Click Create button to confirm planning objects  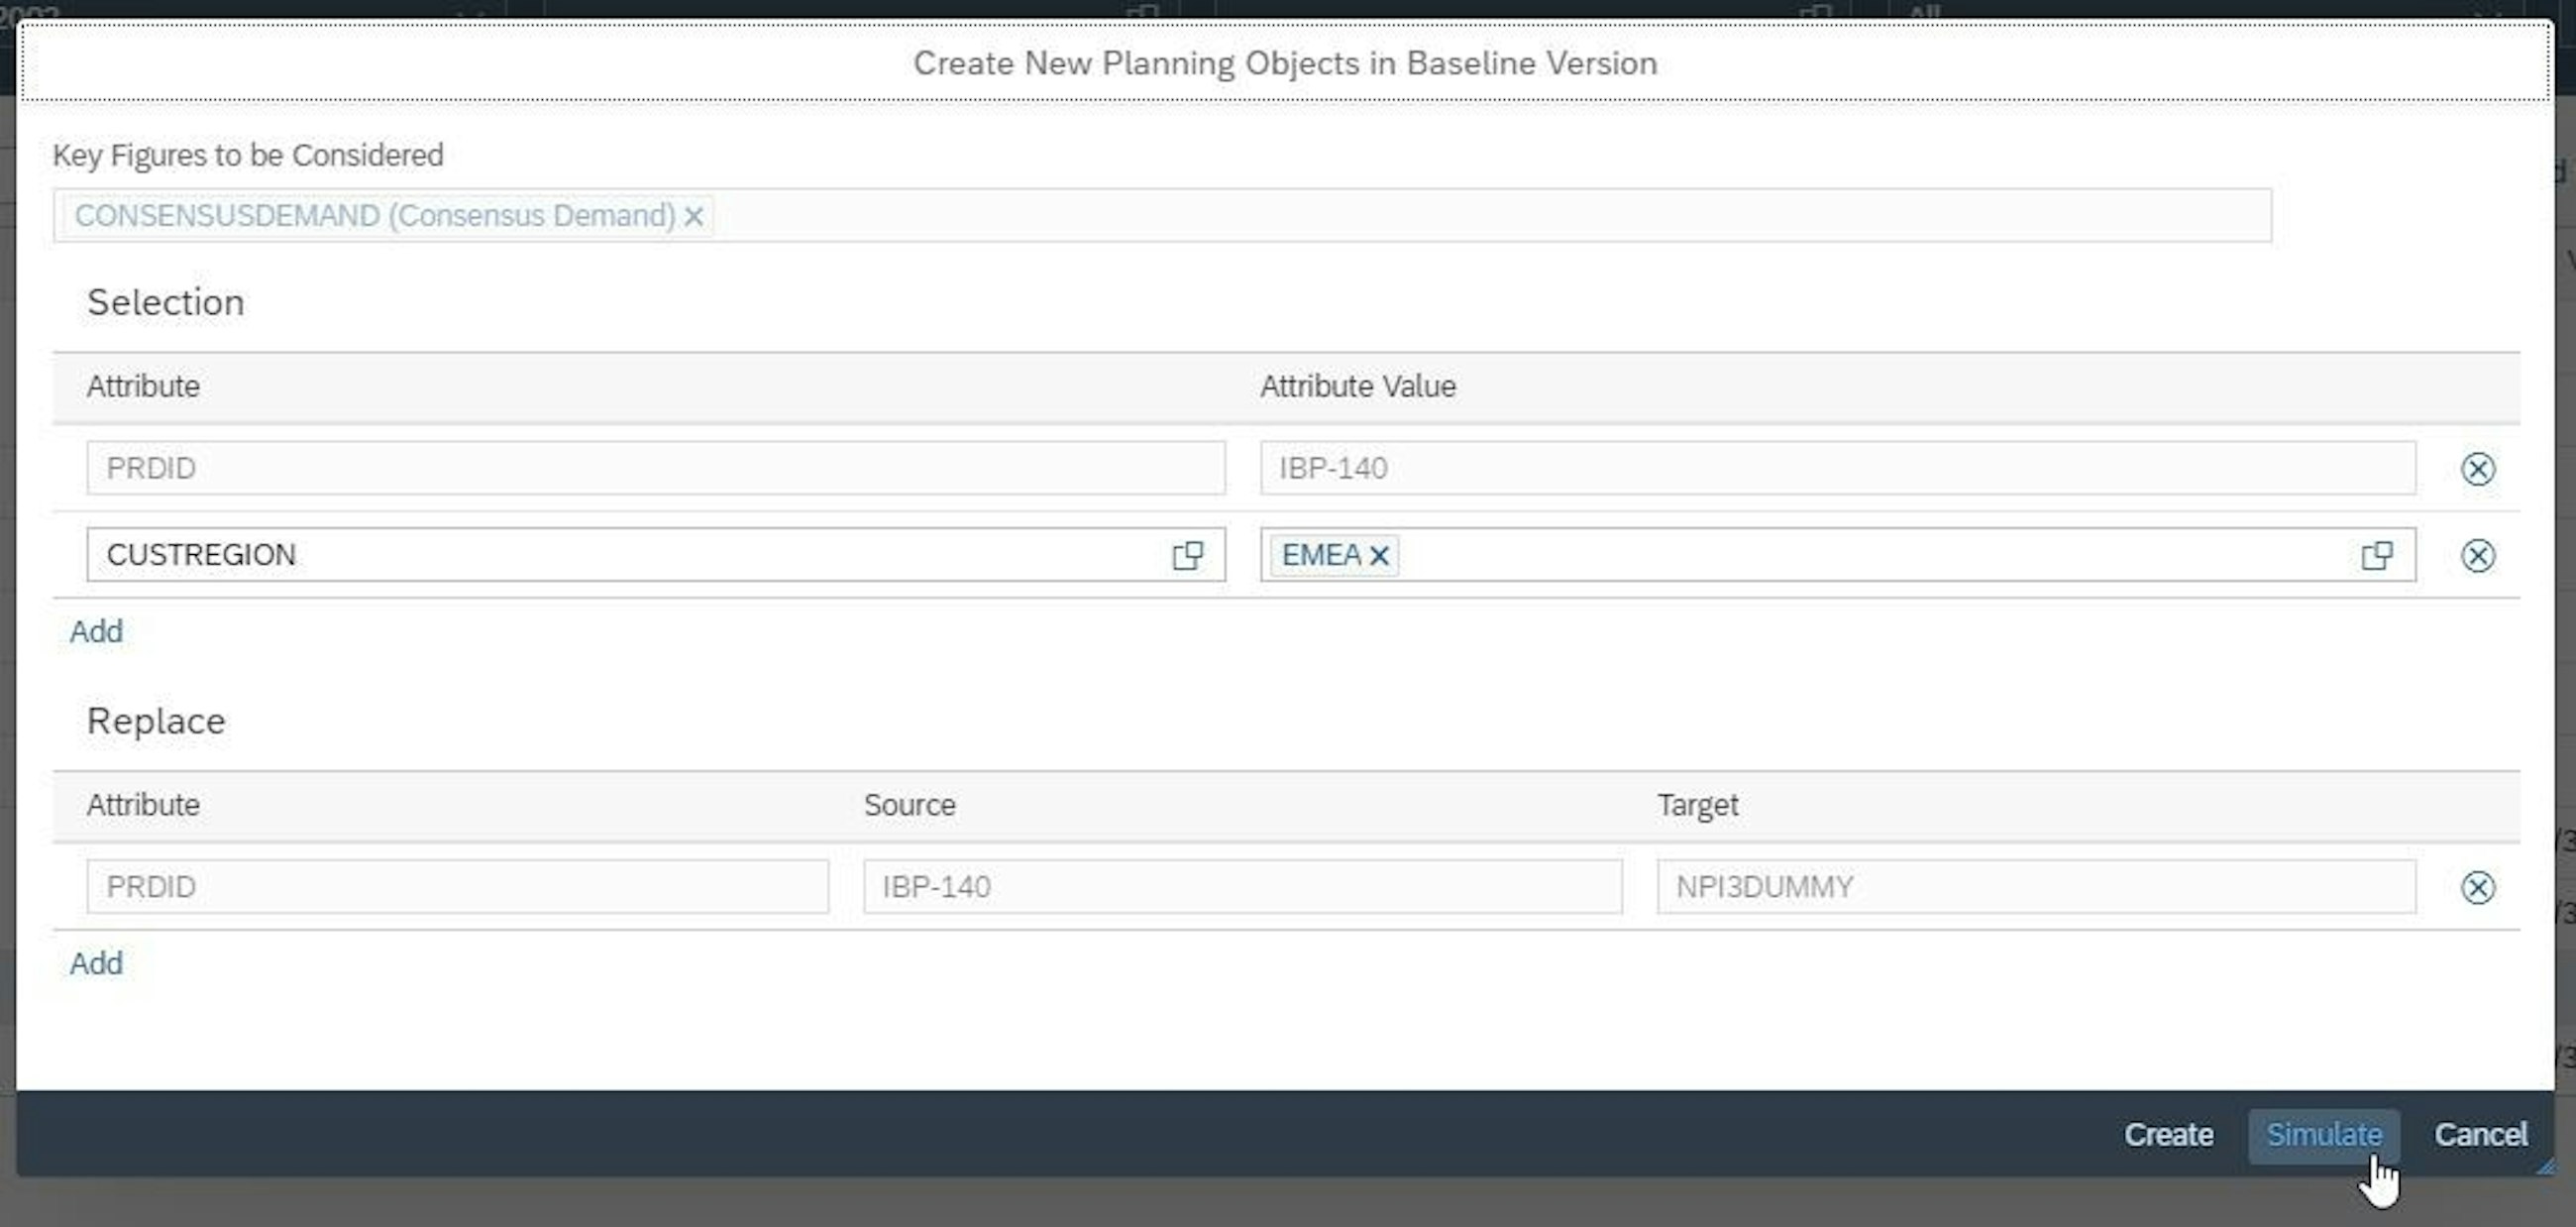point(2169,1134)
